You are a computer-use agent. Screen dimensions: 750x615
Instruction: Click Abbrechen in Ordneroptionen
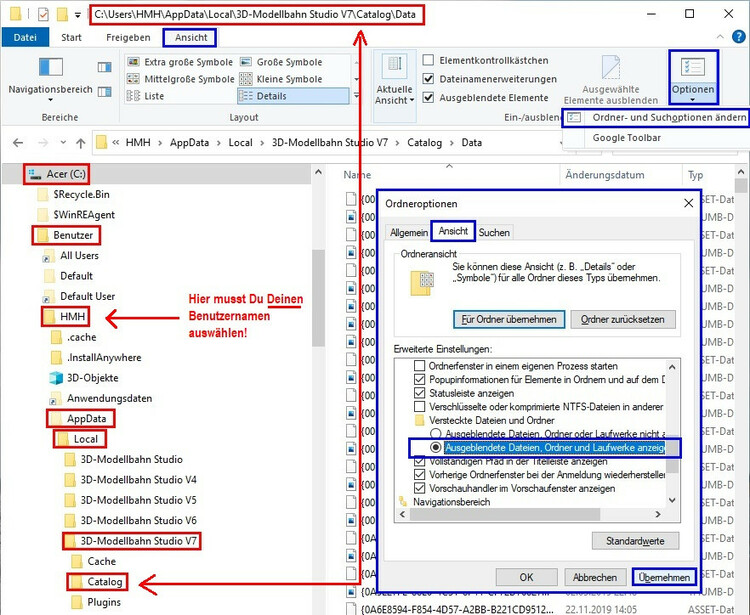(x=595, y=577)
